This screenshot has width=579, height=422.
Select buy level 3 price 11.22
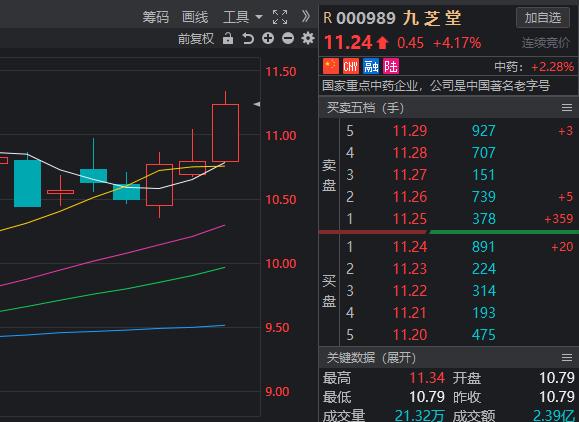[410, 291]
